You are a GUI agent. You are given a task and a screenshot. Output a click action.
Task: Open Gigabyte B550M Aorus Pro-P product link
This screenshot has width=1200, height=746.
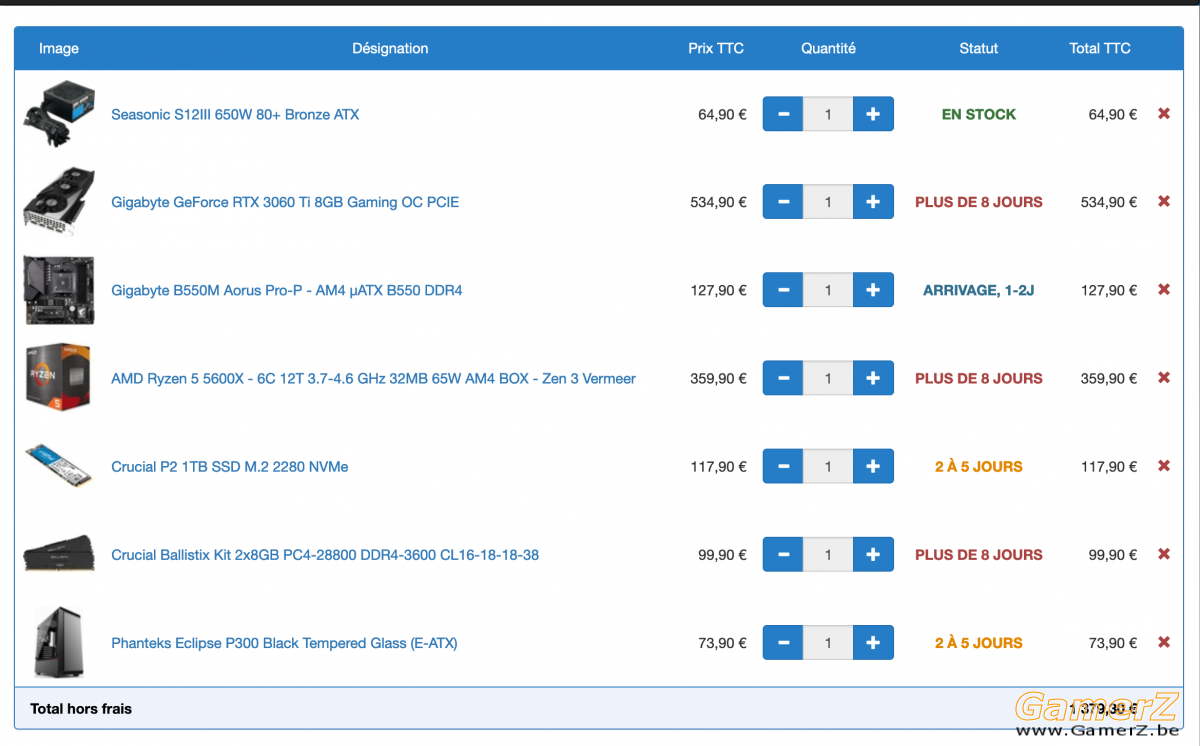[287, 290]
